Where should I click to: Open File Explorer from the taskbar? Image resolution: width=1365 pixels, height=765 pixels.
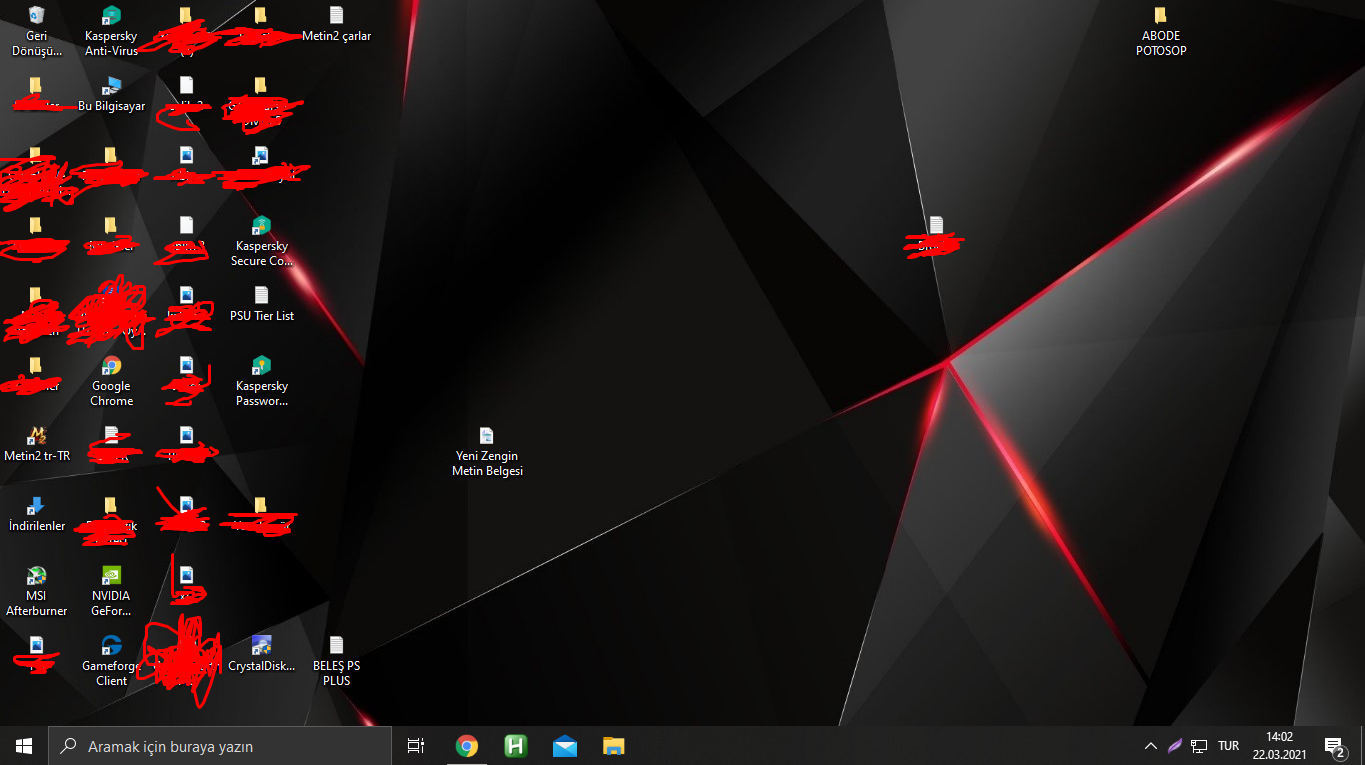[613, 746]
